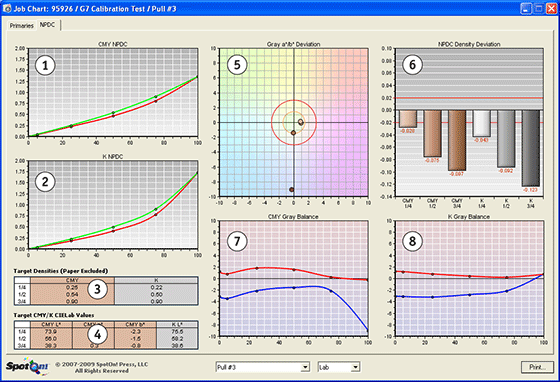The width and height of the screenshot is (560, 382).
Task: Click the CMY 1/2 density value 0.54
Action: coord(72,295)
